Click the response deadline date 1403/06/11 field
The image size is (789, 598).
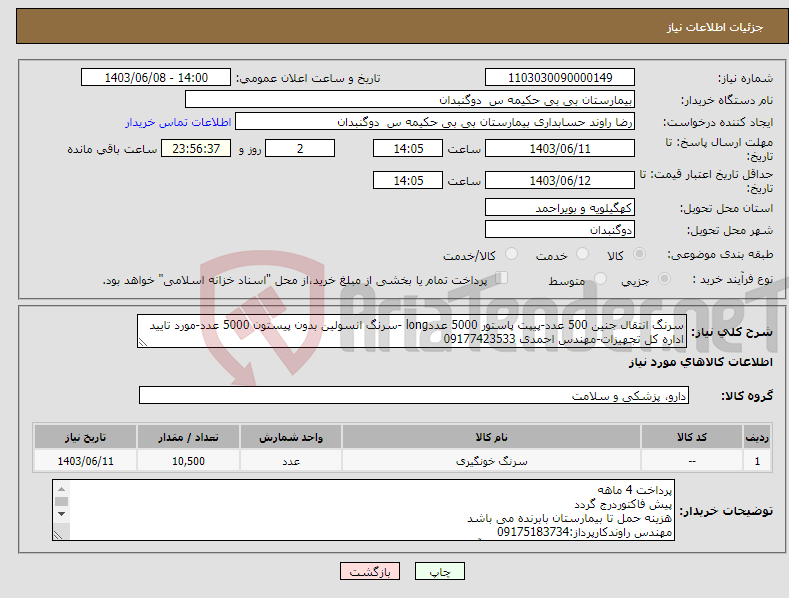coord(560,148)
